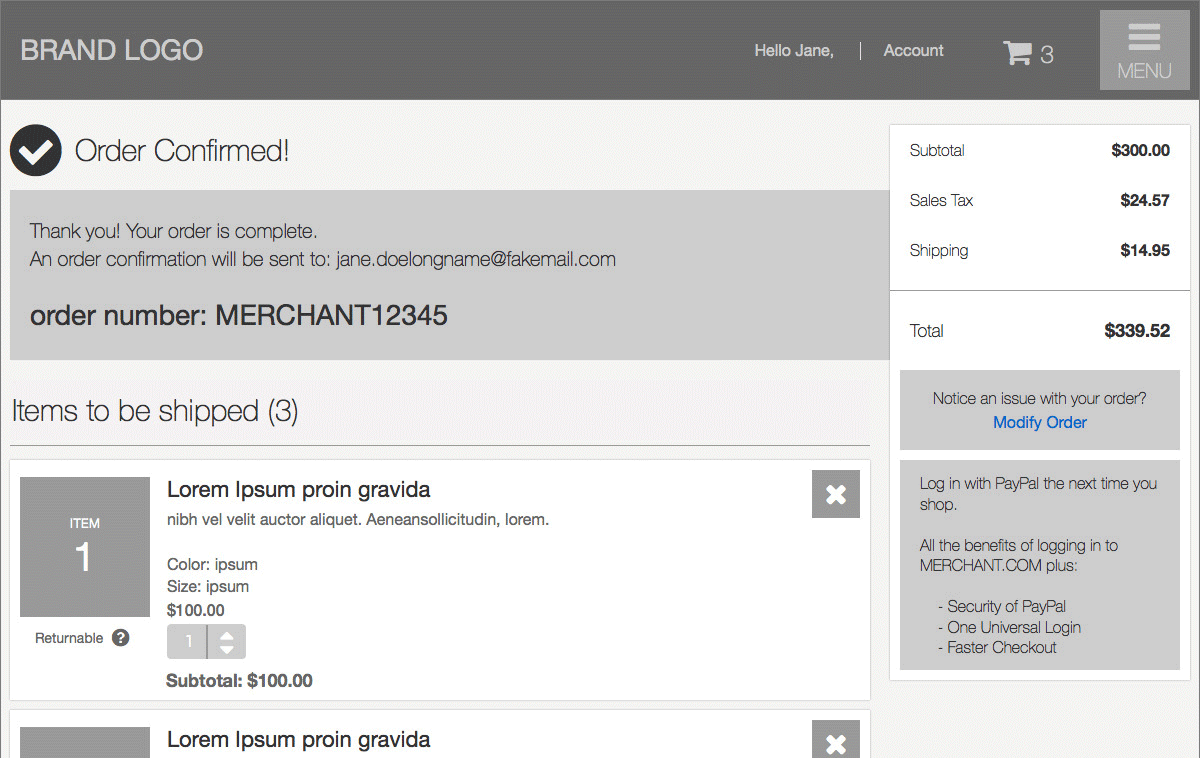
Task: Click the Hello Jane greeting
Action: 793,51
